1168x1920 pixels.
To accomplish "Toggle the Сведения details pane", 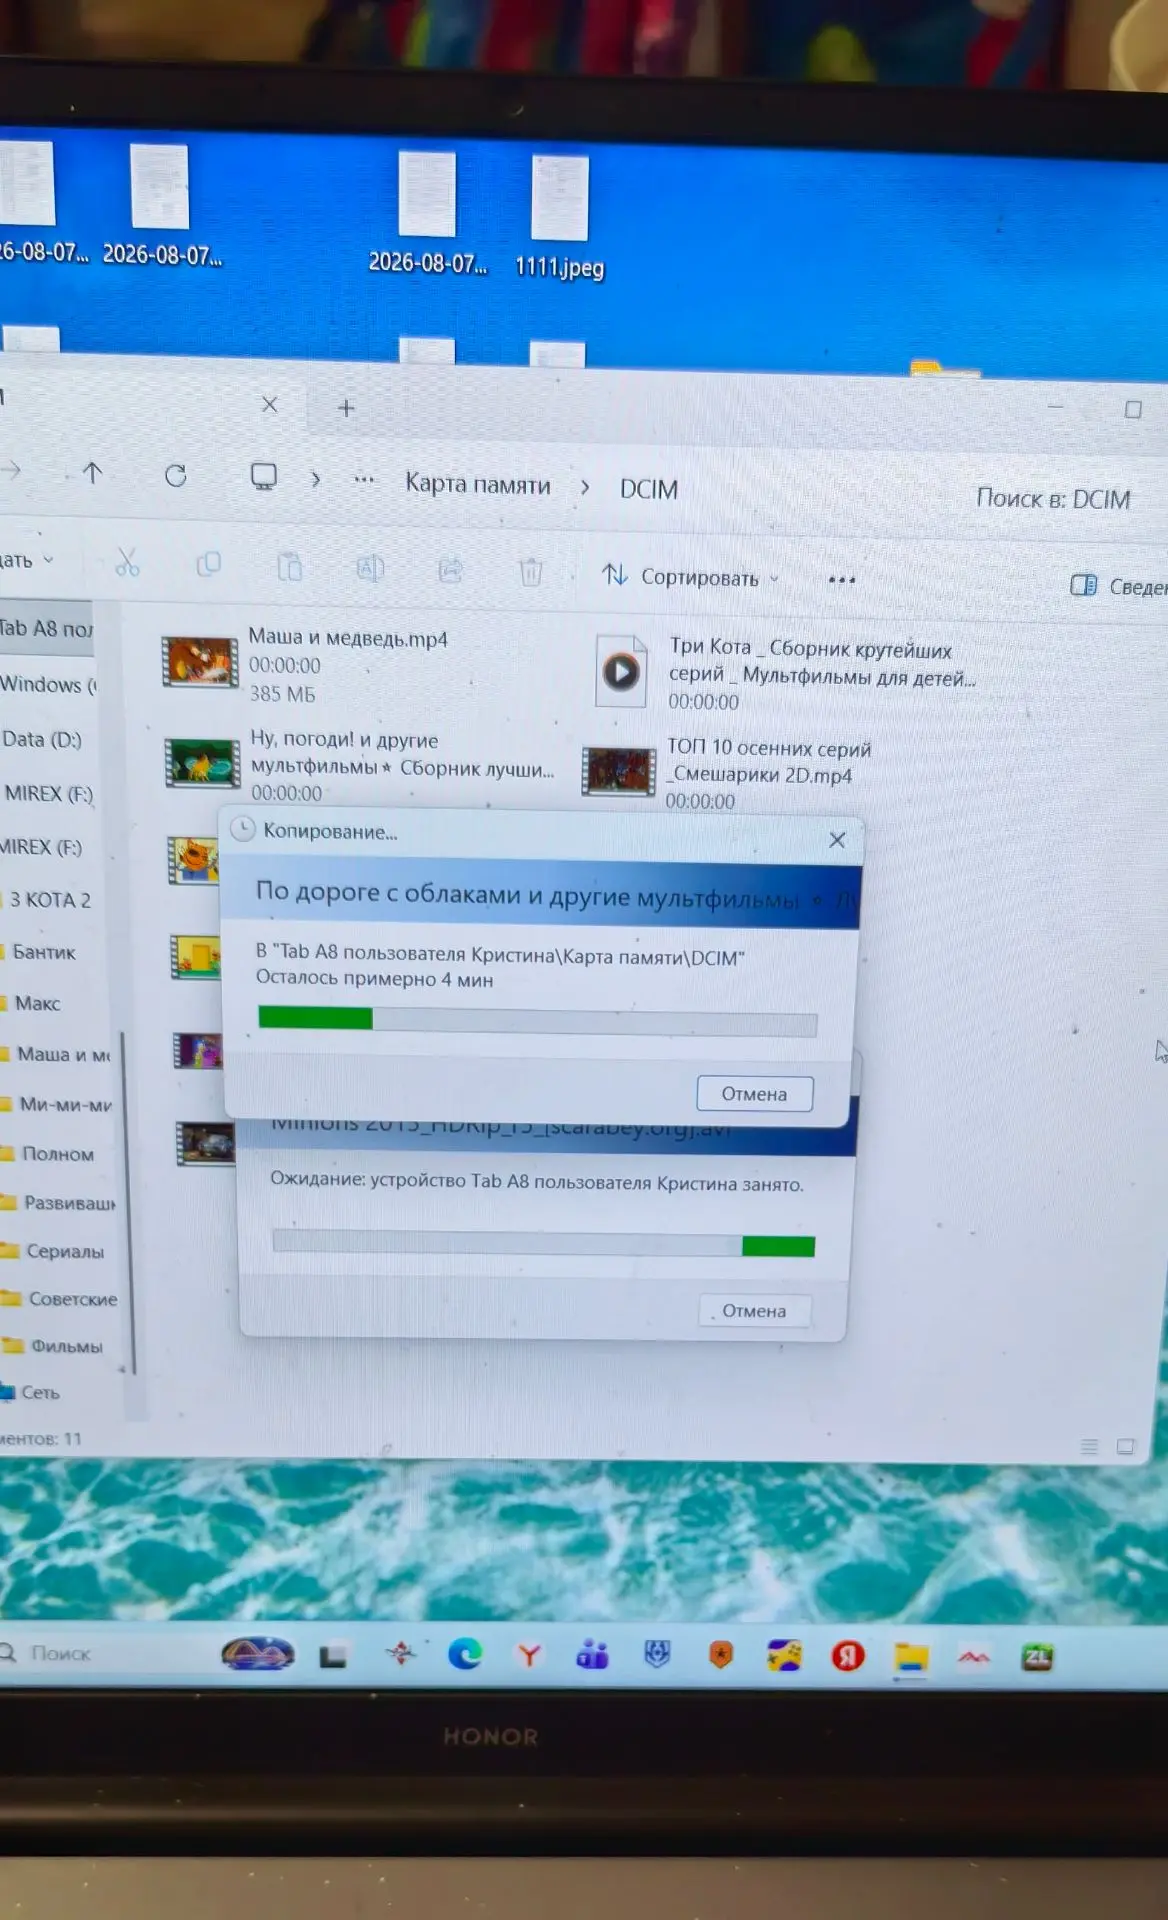I will click(x=1119, y=586).
